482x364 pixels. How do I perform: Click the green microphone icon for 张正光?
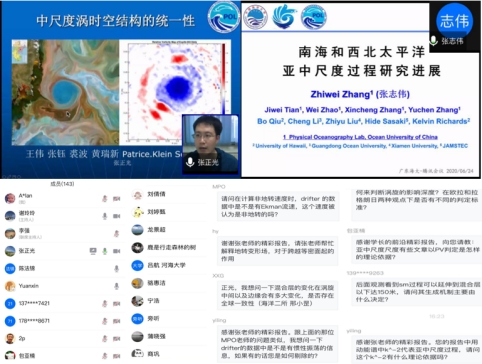105,251
